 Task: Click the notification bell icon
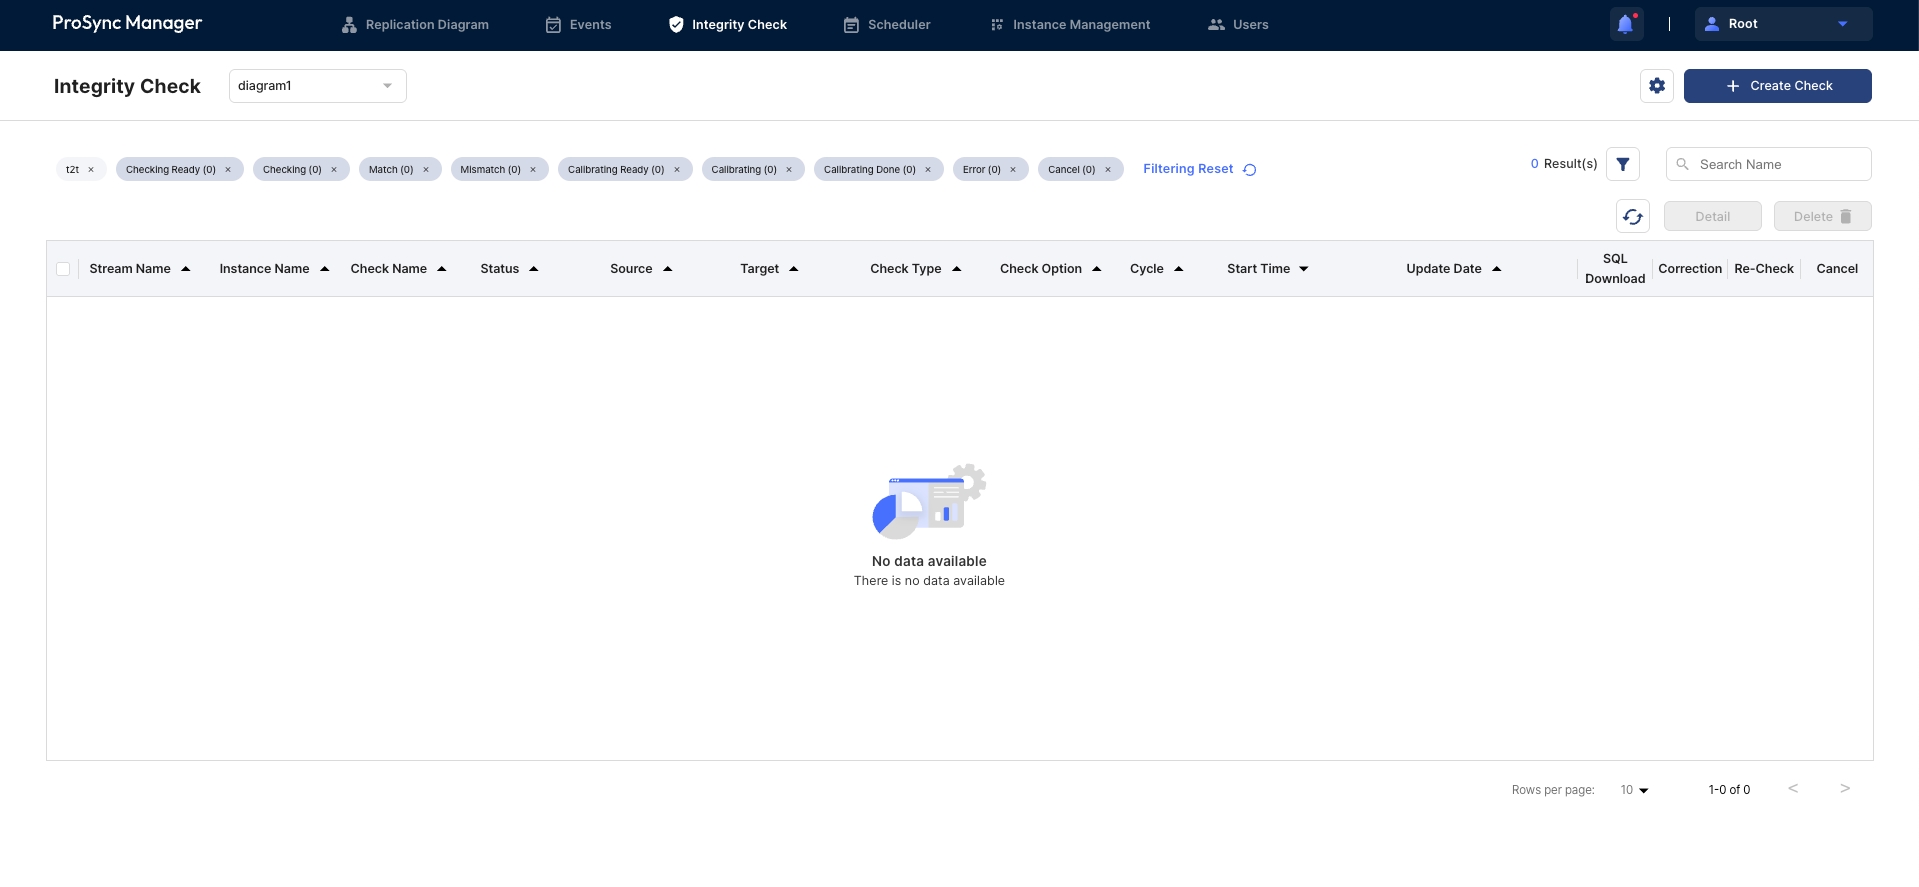(1625, 25)
